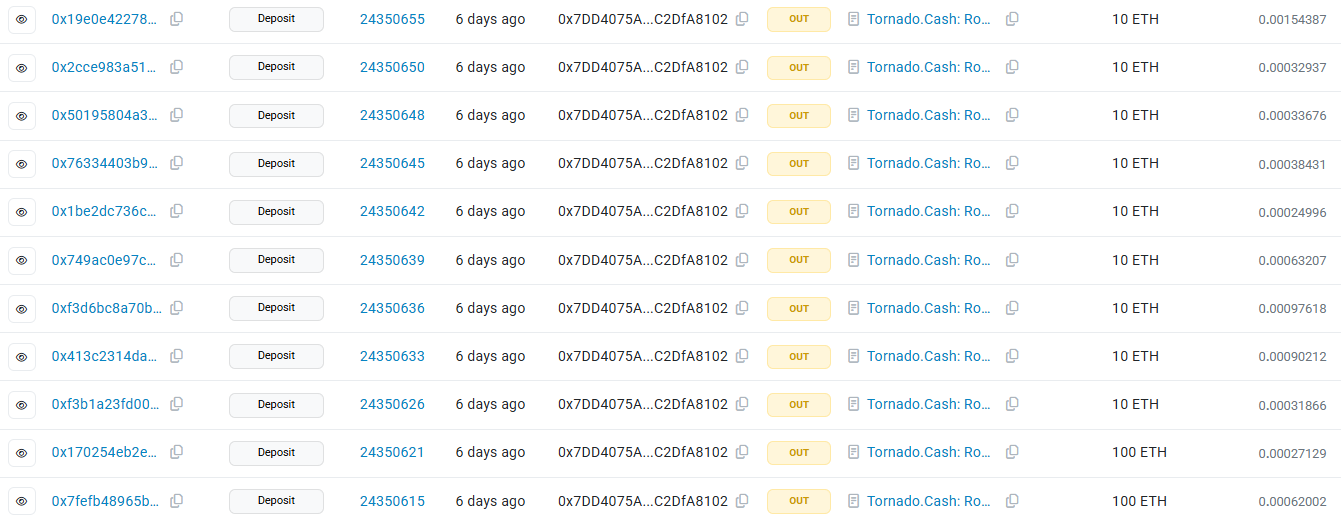Copy transaction hash 0x2cce983a51
Screen dimensions: 1341x524
(176, 67)
